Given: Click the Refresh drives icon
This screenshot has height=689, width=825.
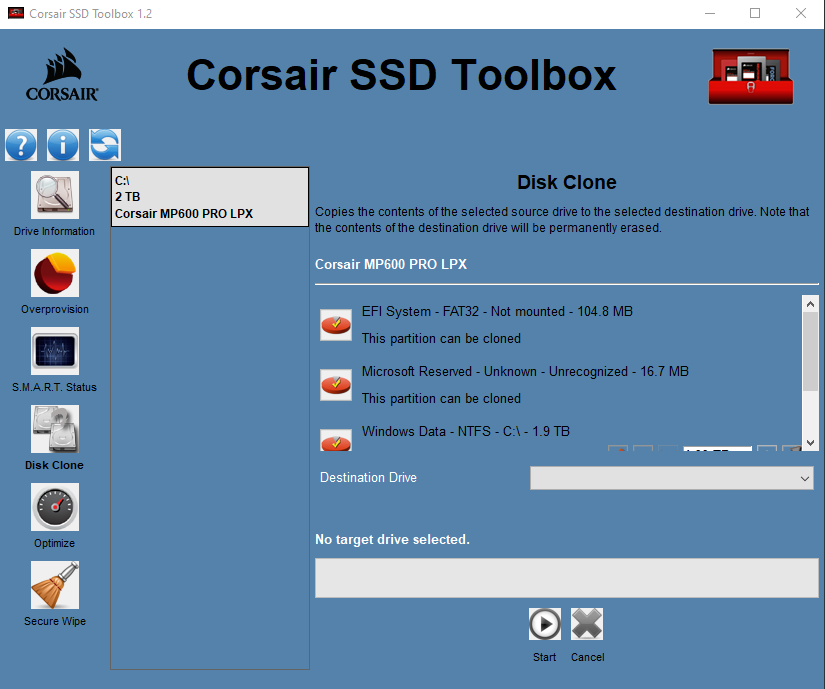Looking at the screenshot, I should point(104,145).
